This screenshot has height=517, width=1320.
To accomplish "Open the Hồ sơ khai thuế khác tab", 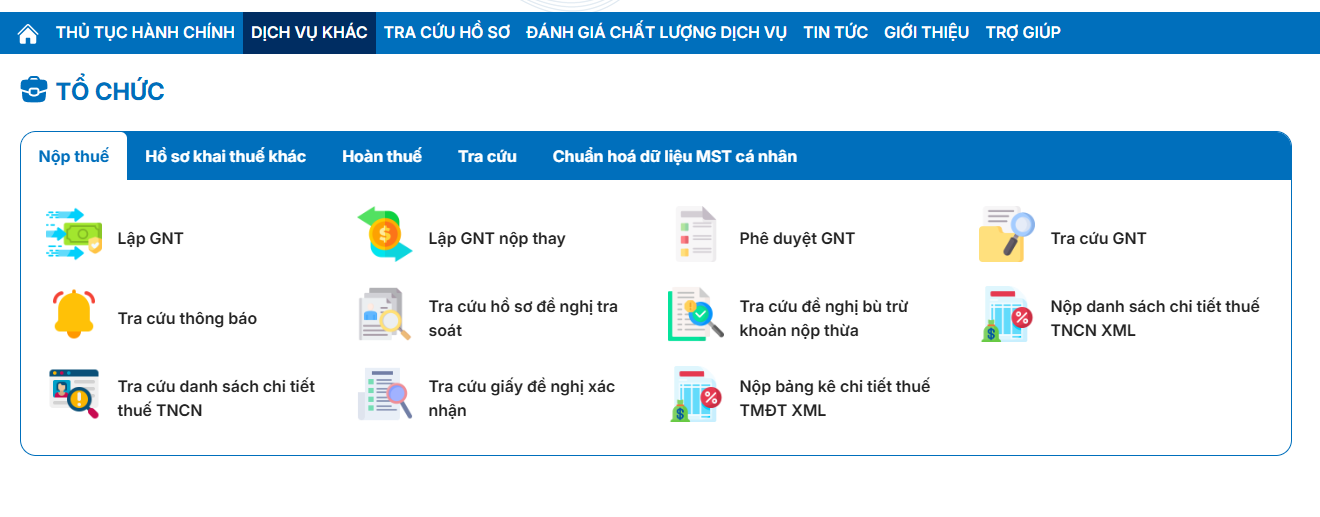I will [225, 156].
